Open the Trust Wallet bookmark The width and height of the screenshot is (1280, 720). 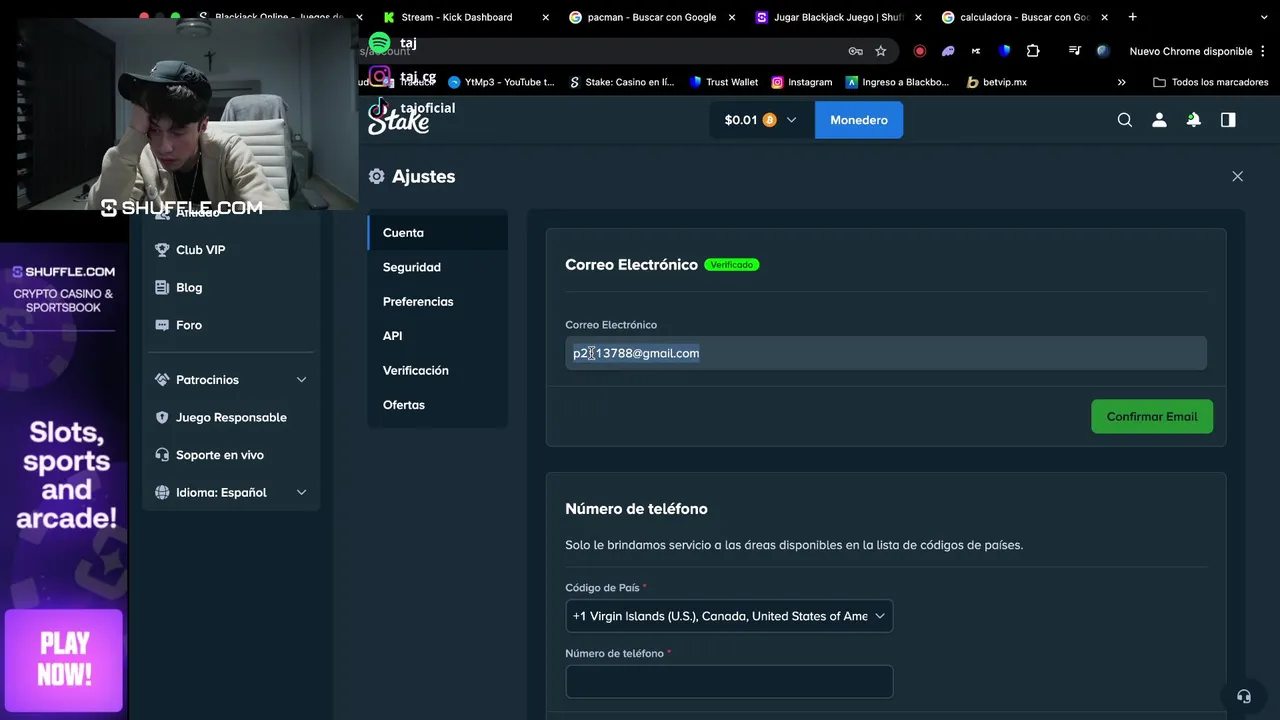[724, 82]
